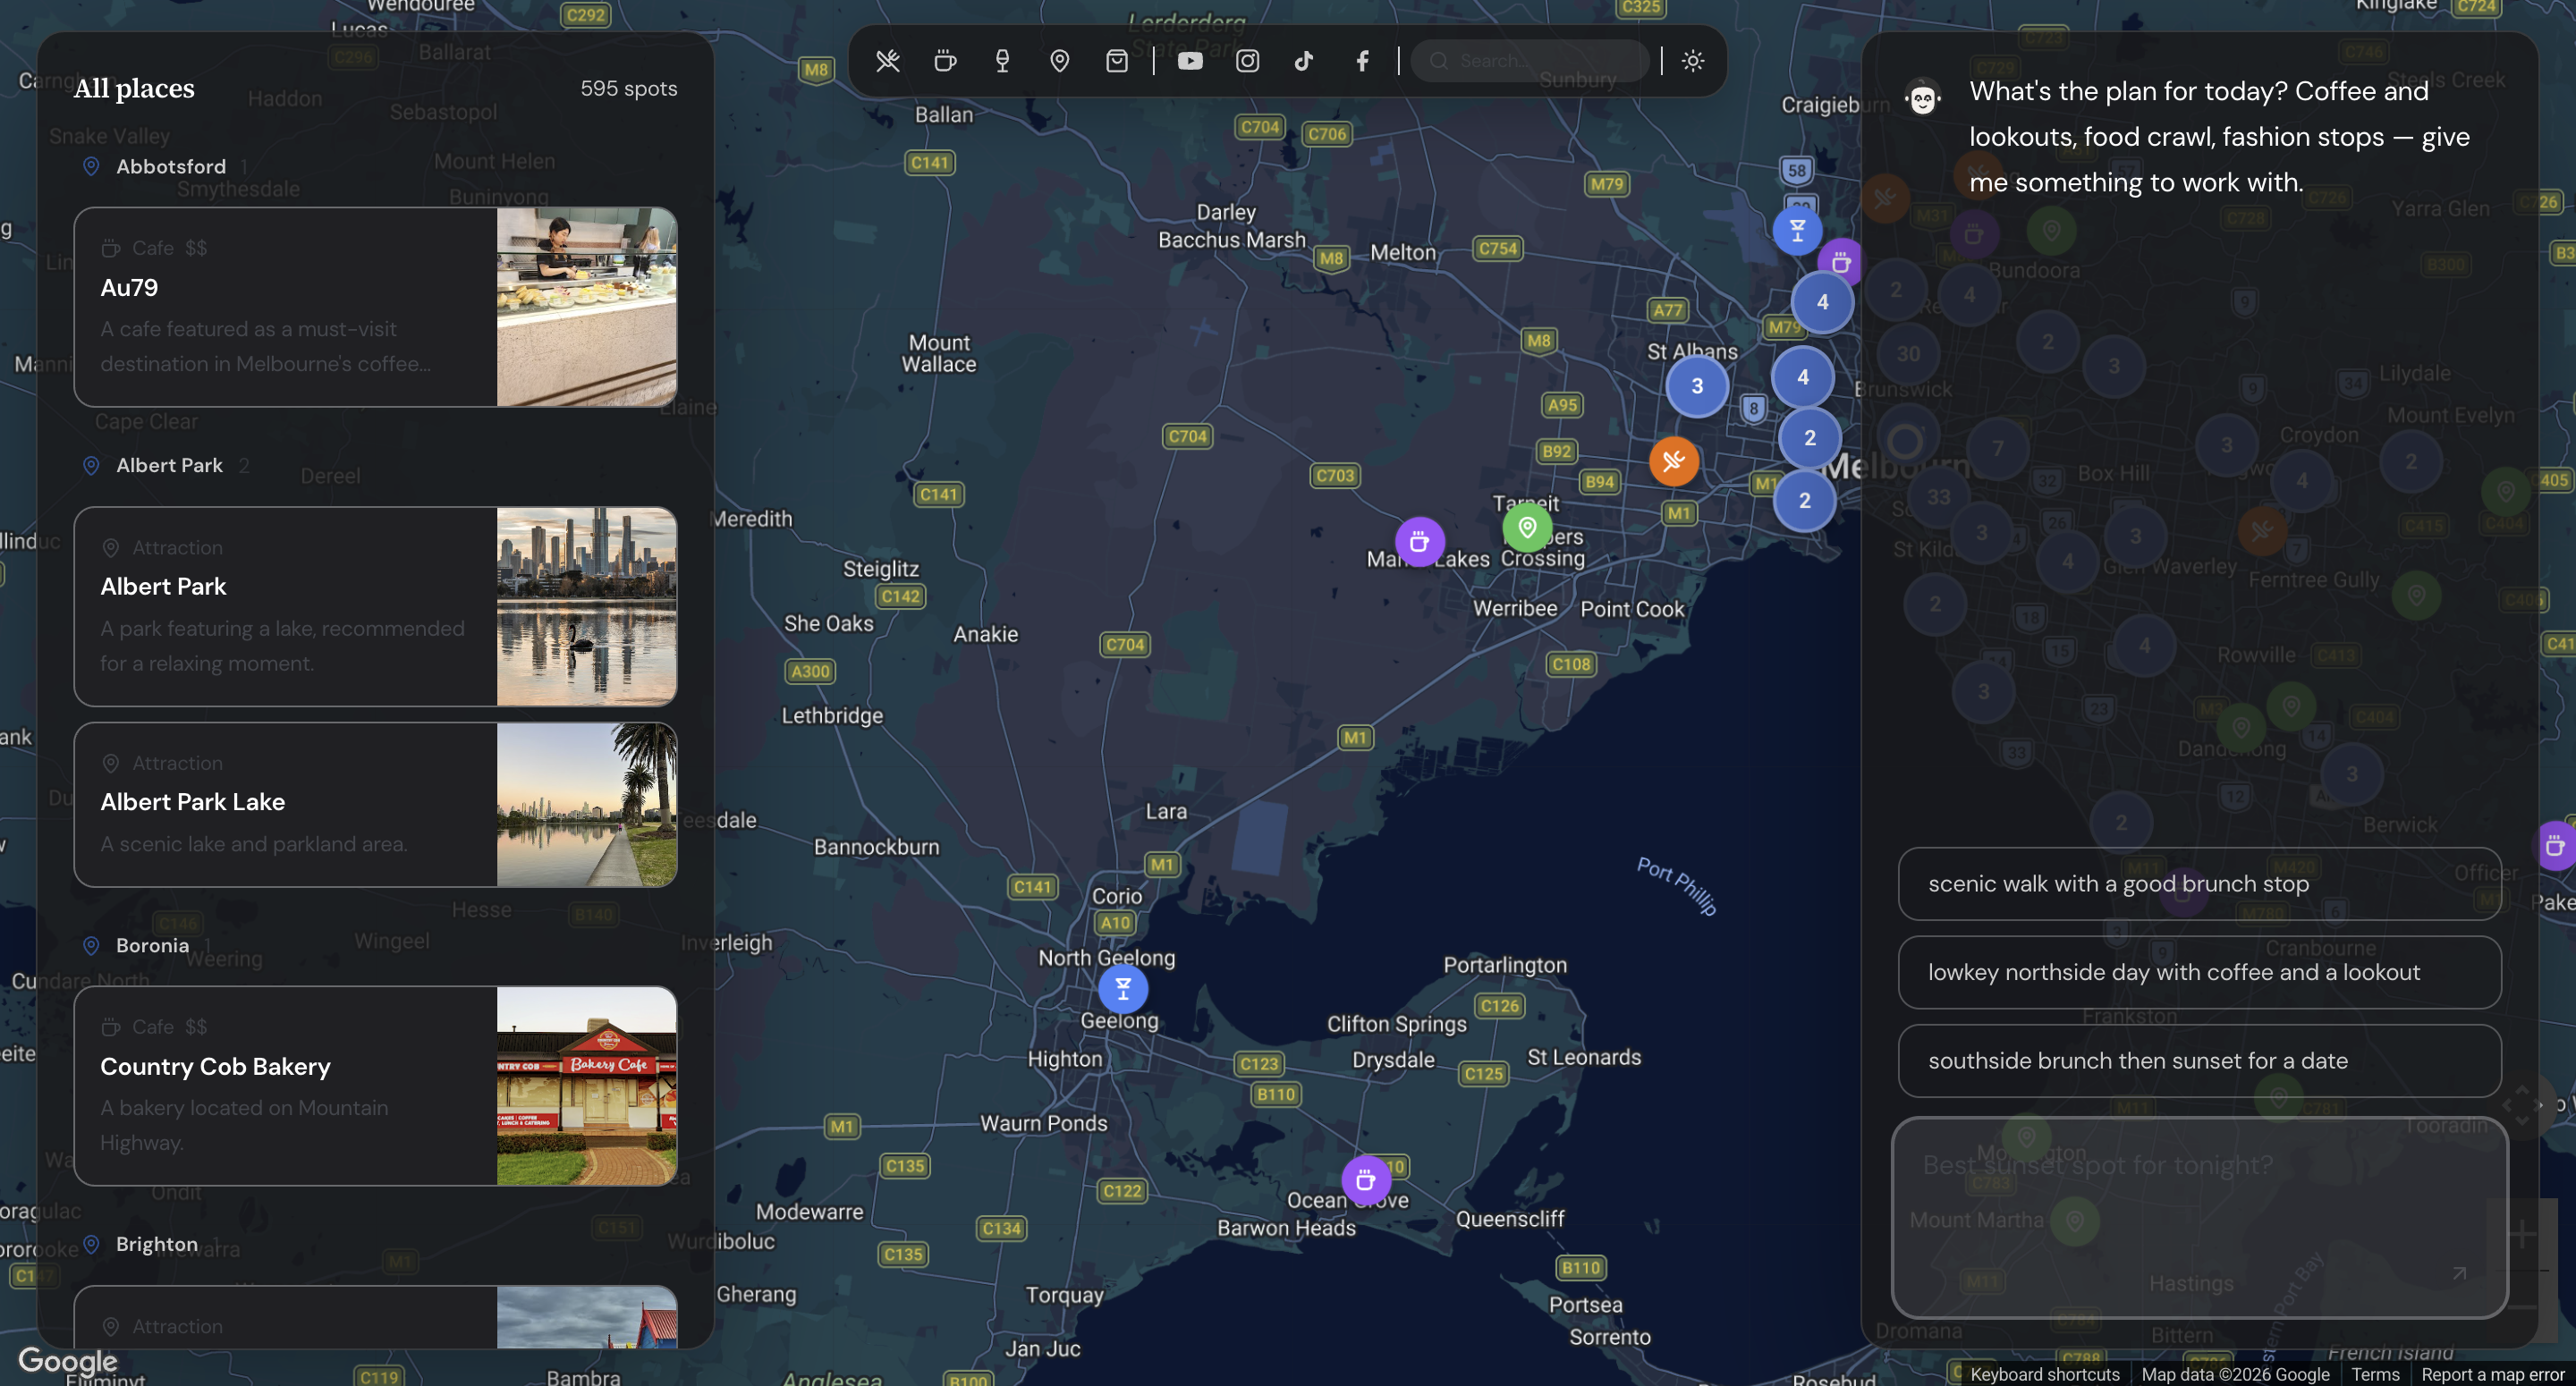
Task: Filter by restaurants using fork-knife icon
Action: [x=887, y=61]
